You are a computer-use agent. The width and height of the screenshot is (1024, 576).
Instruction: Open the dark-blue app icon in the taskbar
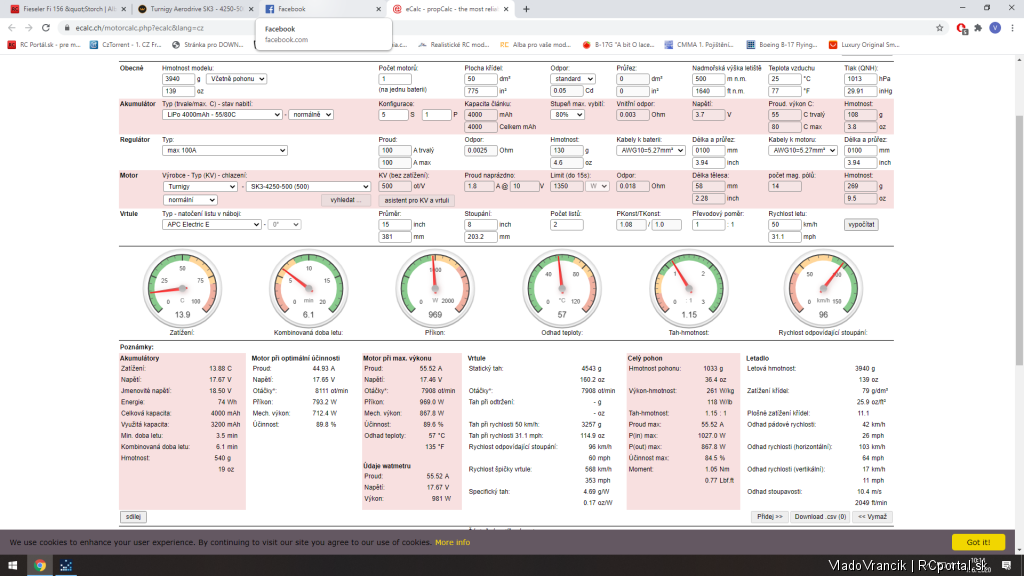coord(66,566)
